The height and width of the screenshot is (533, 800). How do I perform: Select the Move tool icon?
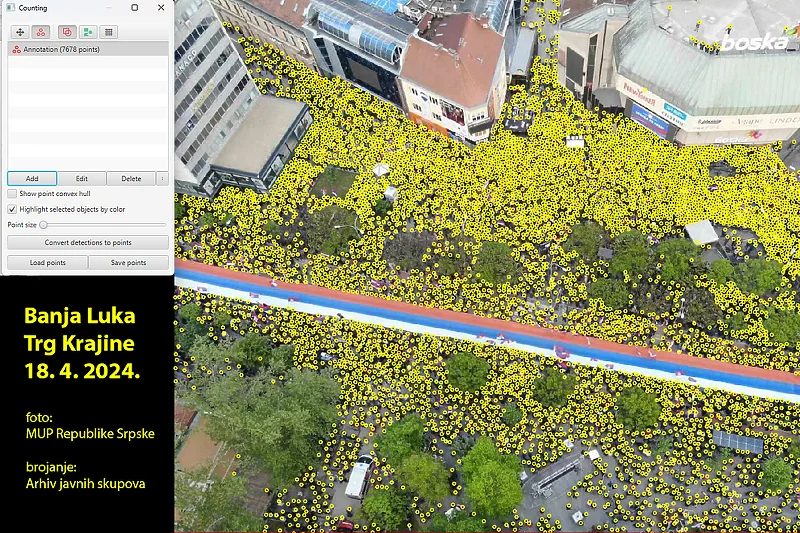click(20, 32)
